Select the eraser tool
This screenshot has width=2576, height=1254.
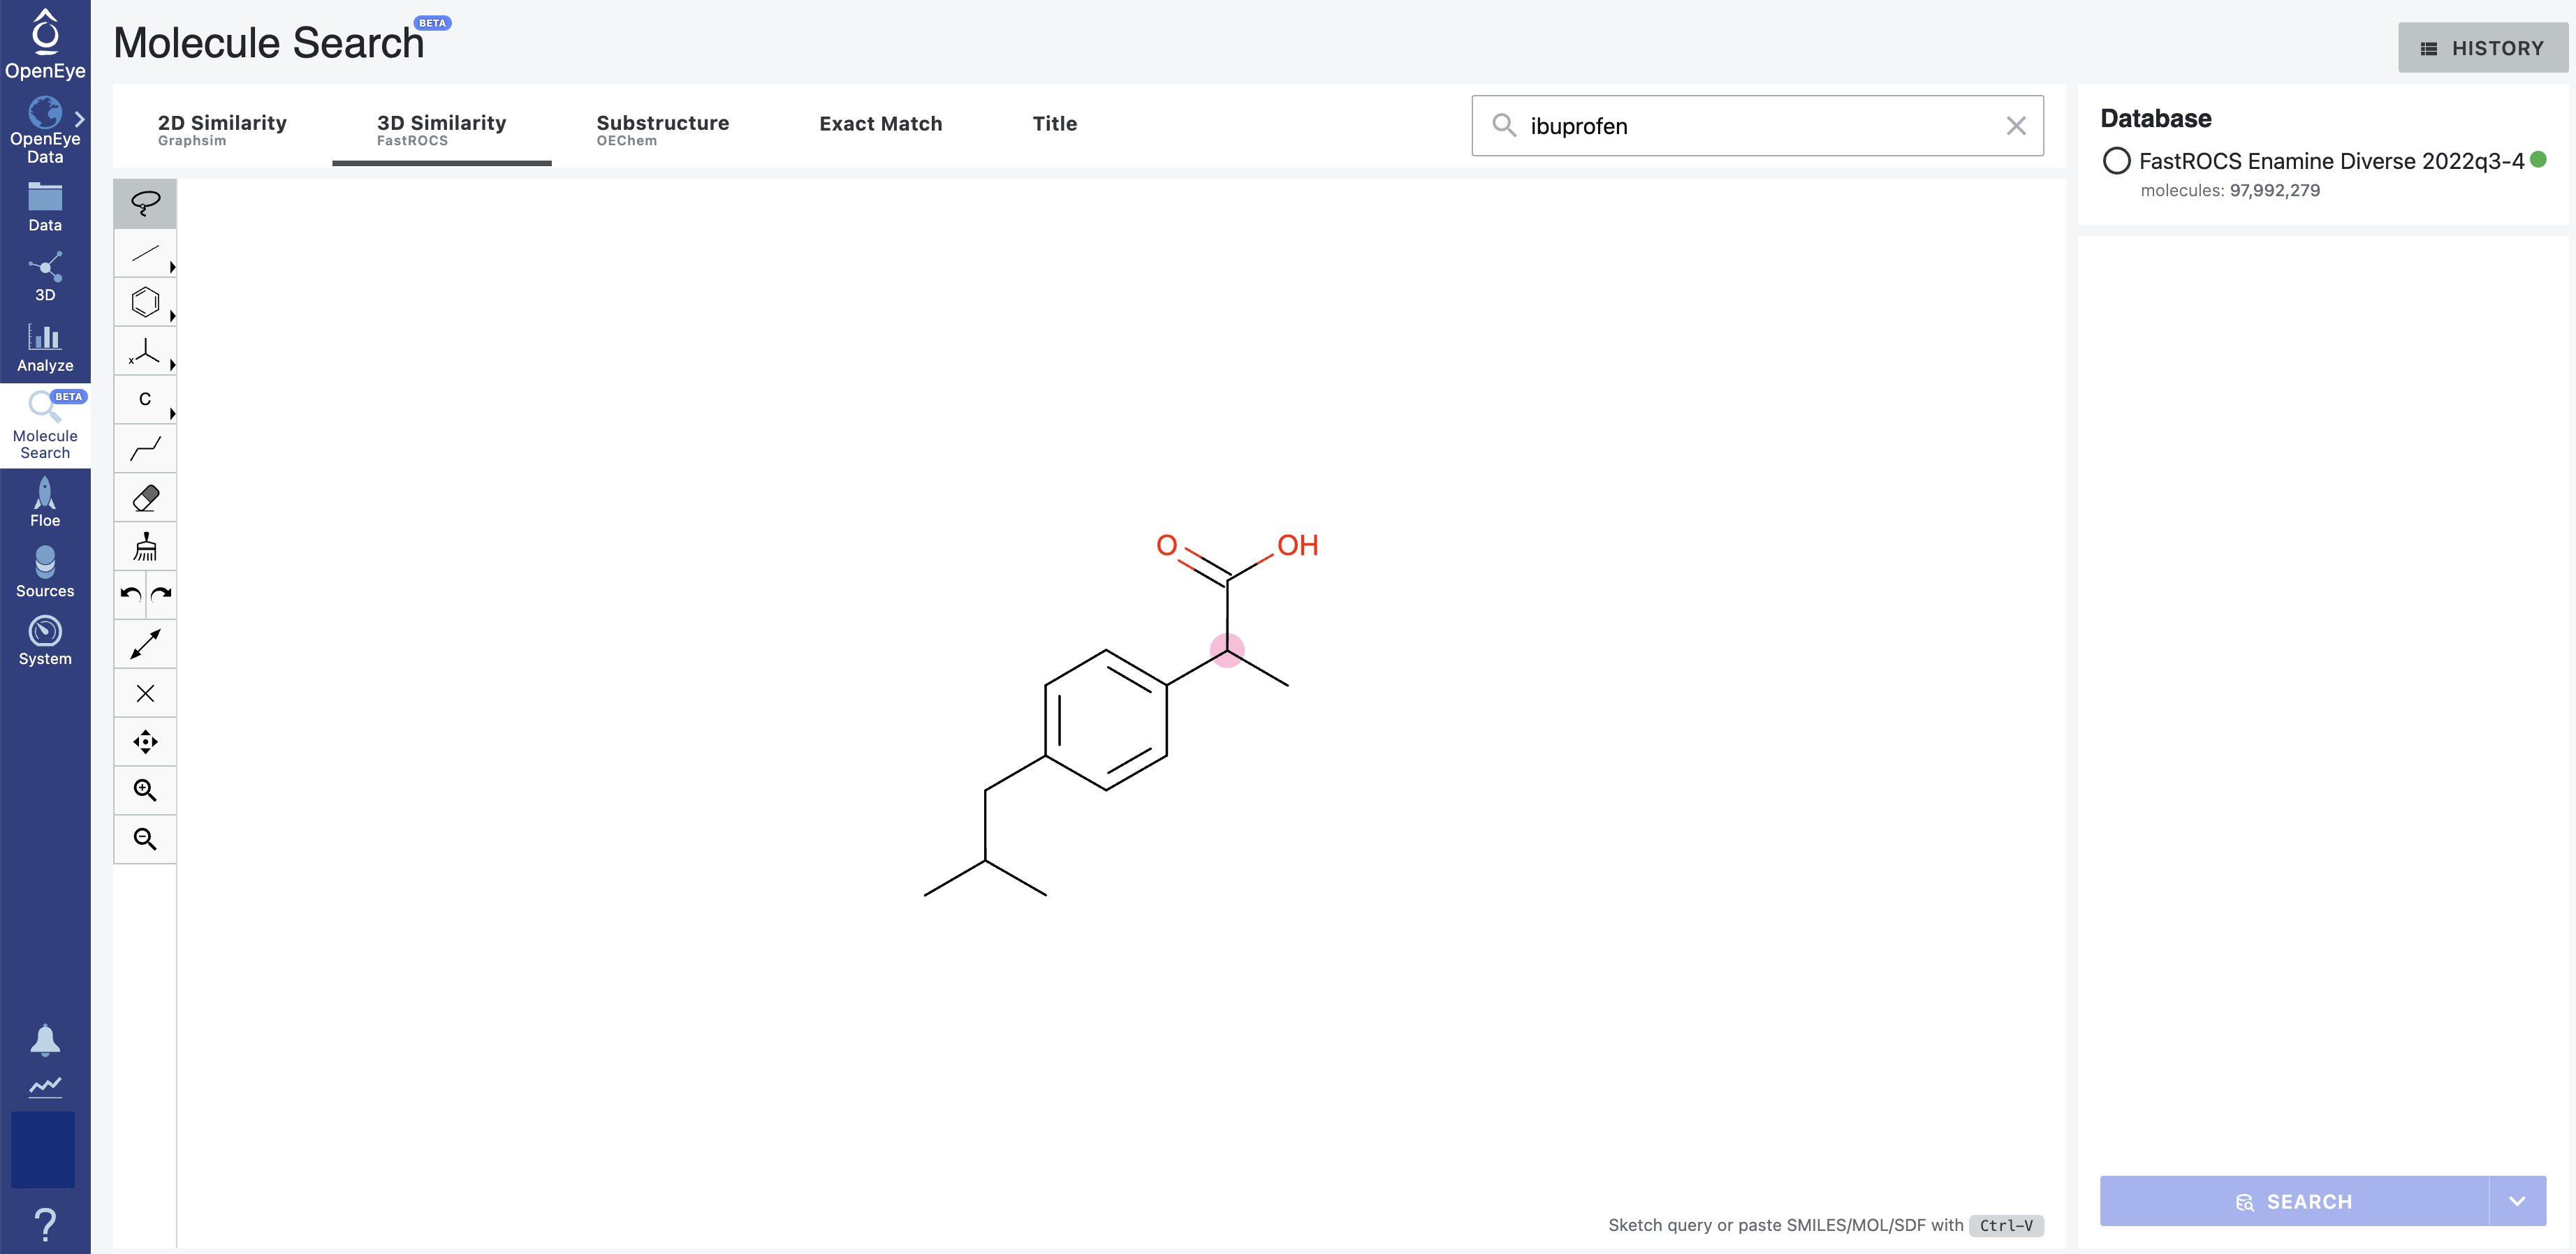(145, 497)
